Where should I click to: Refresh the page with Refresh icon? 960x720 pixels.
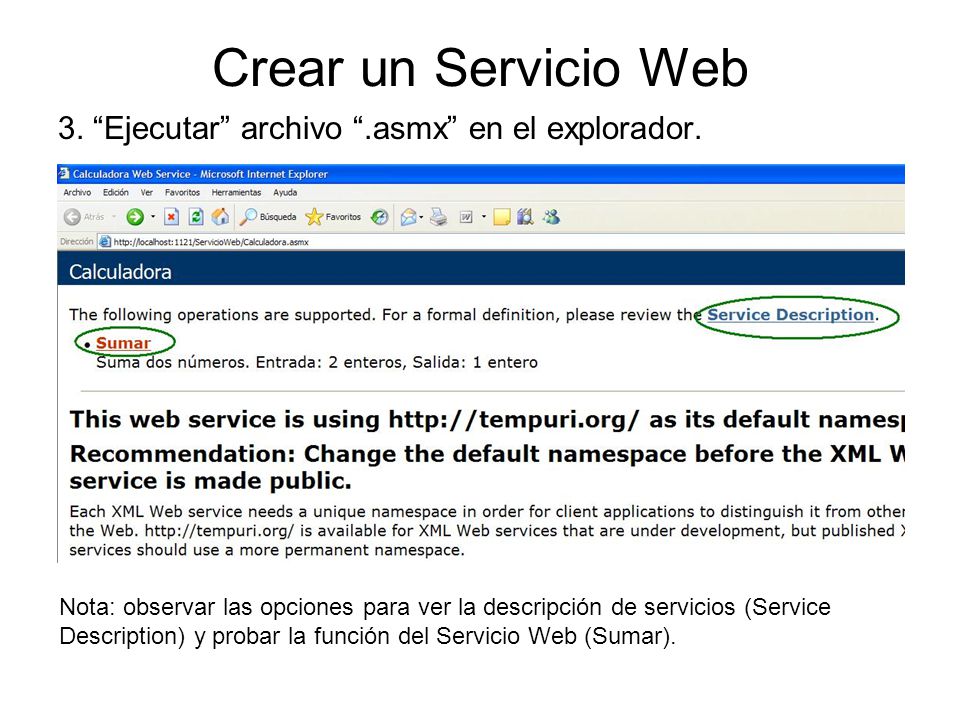pyautogui.click(x=196, y=217)
